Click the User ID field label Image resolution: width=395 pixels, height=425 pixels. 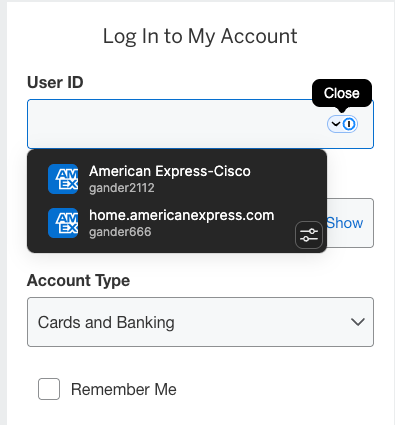pyautogui.click(x=55, y=82)
